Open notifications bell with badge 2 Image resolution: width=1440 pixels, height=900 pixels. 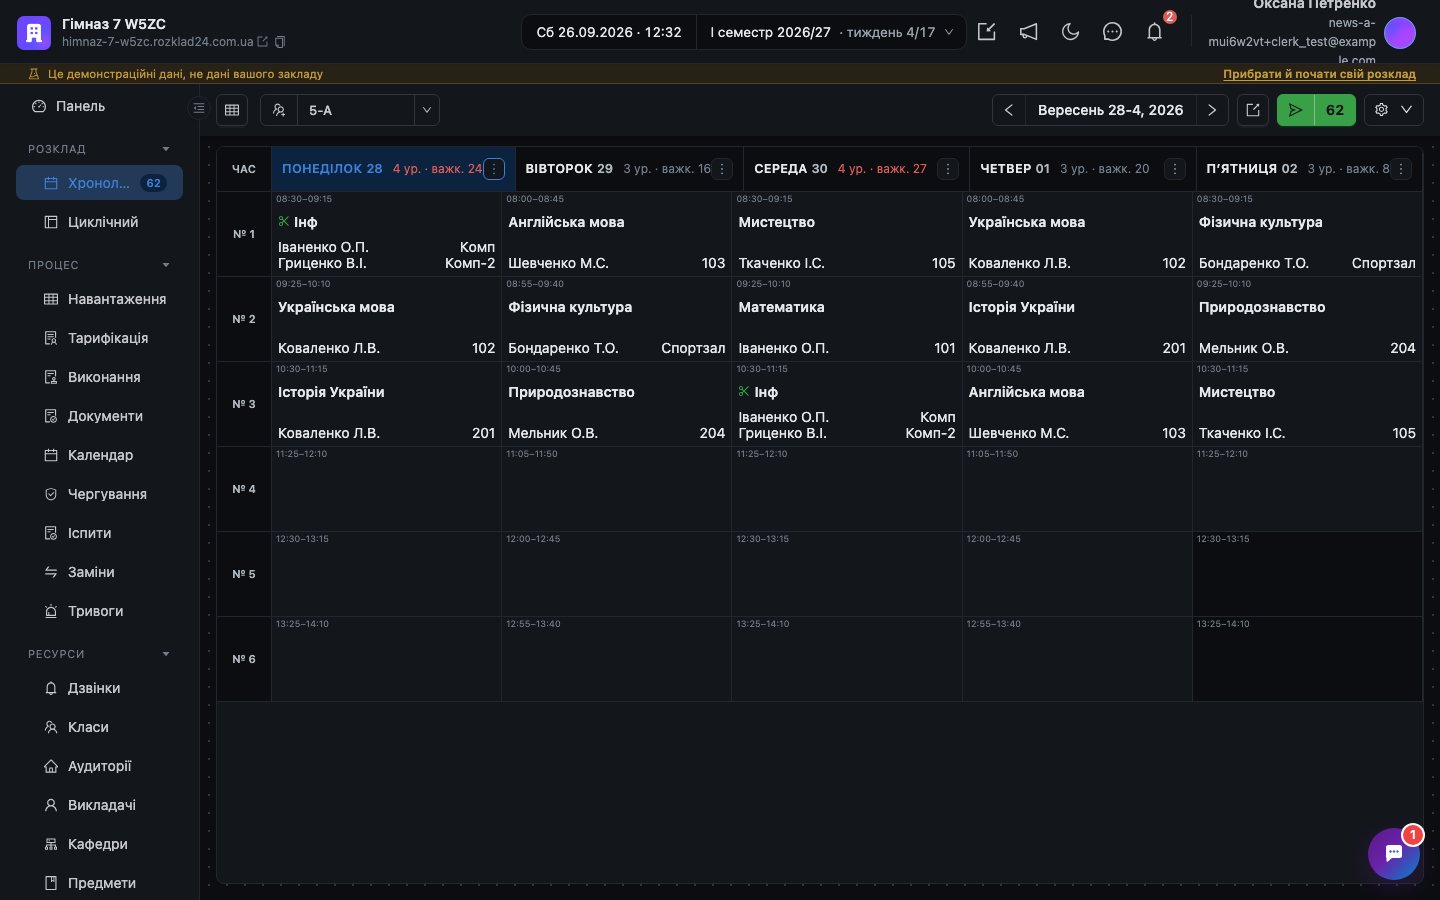(1154, 32)
